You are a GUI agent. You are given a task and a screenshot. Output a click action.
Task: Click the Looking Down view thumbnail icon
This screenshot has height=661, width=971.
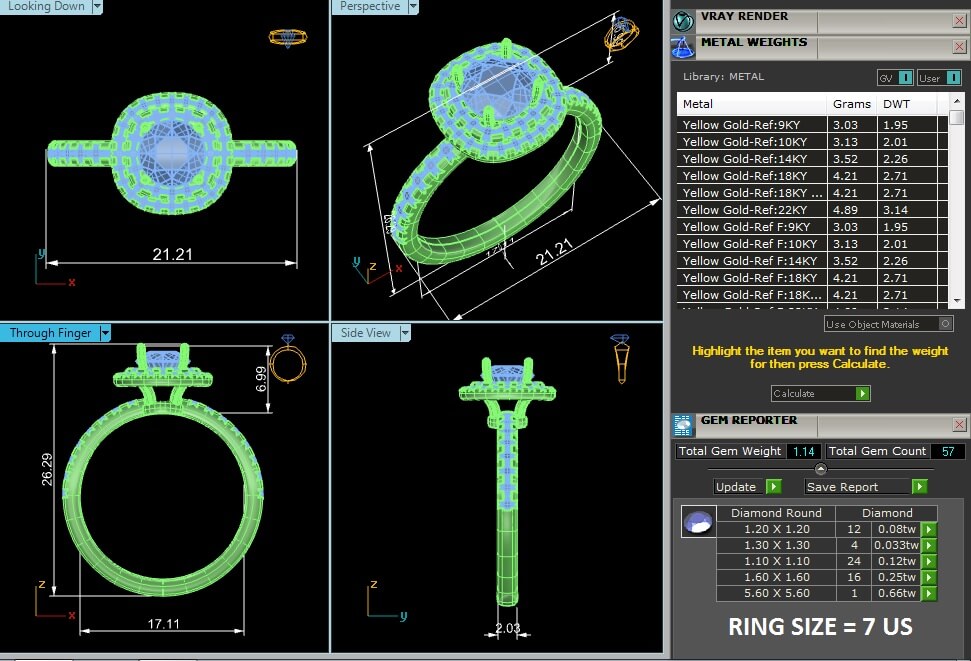click(288, 38)
